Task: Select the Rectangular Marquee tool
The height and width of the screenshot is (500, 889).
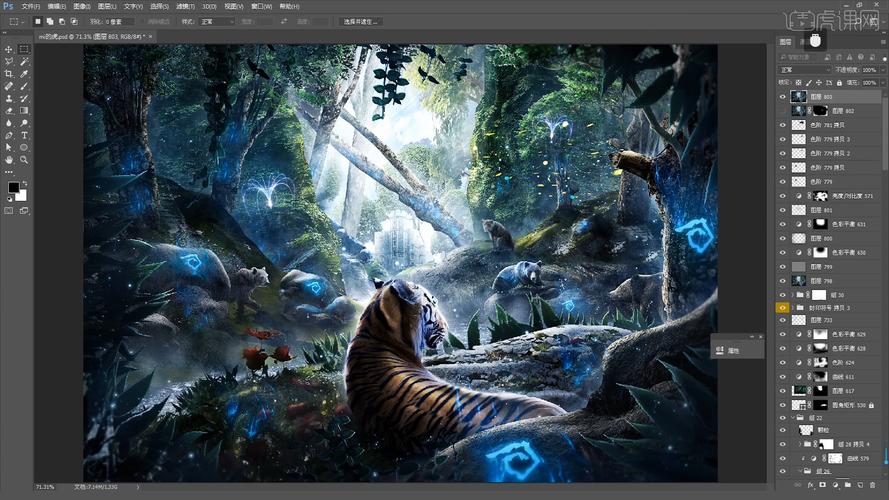Action: (24, 49)
